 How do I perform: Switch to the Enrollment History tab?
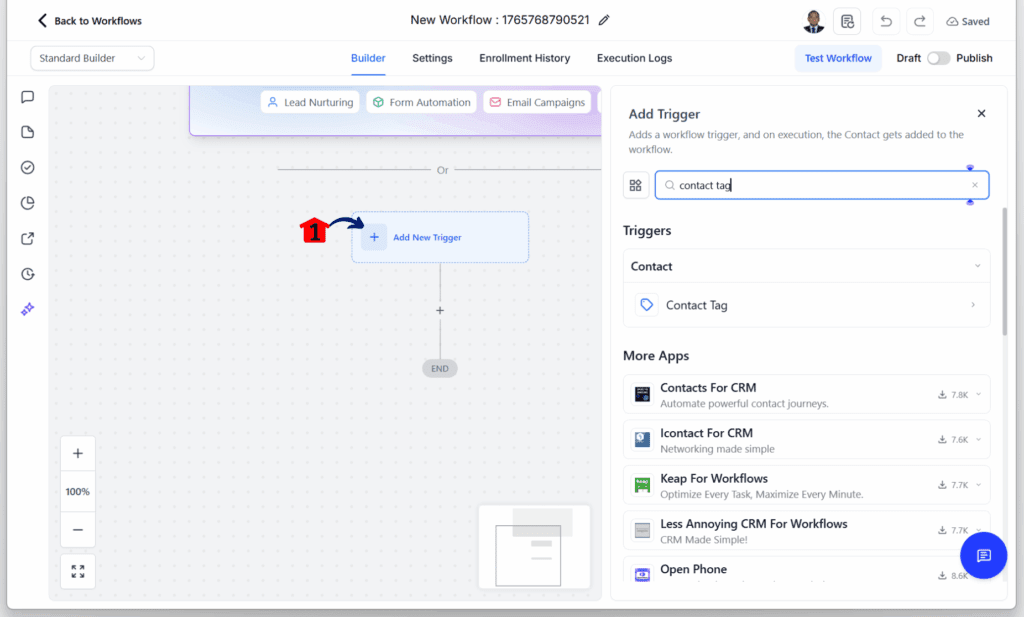(524, 58)
